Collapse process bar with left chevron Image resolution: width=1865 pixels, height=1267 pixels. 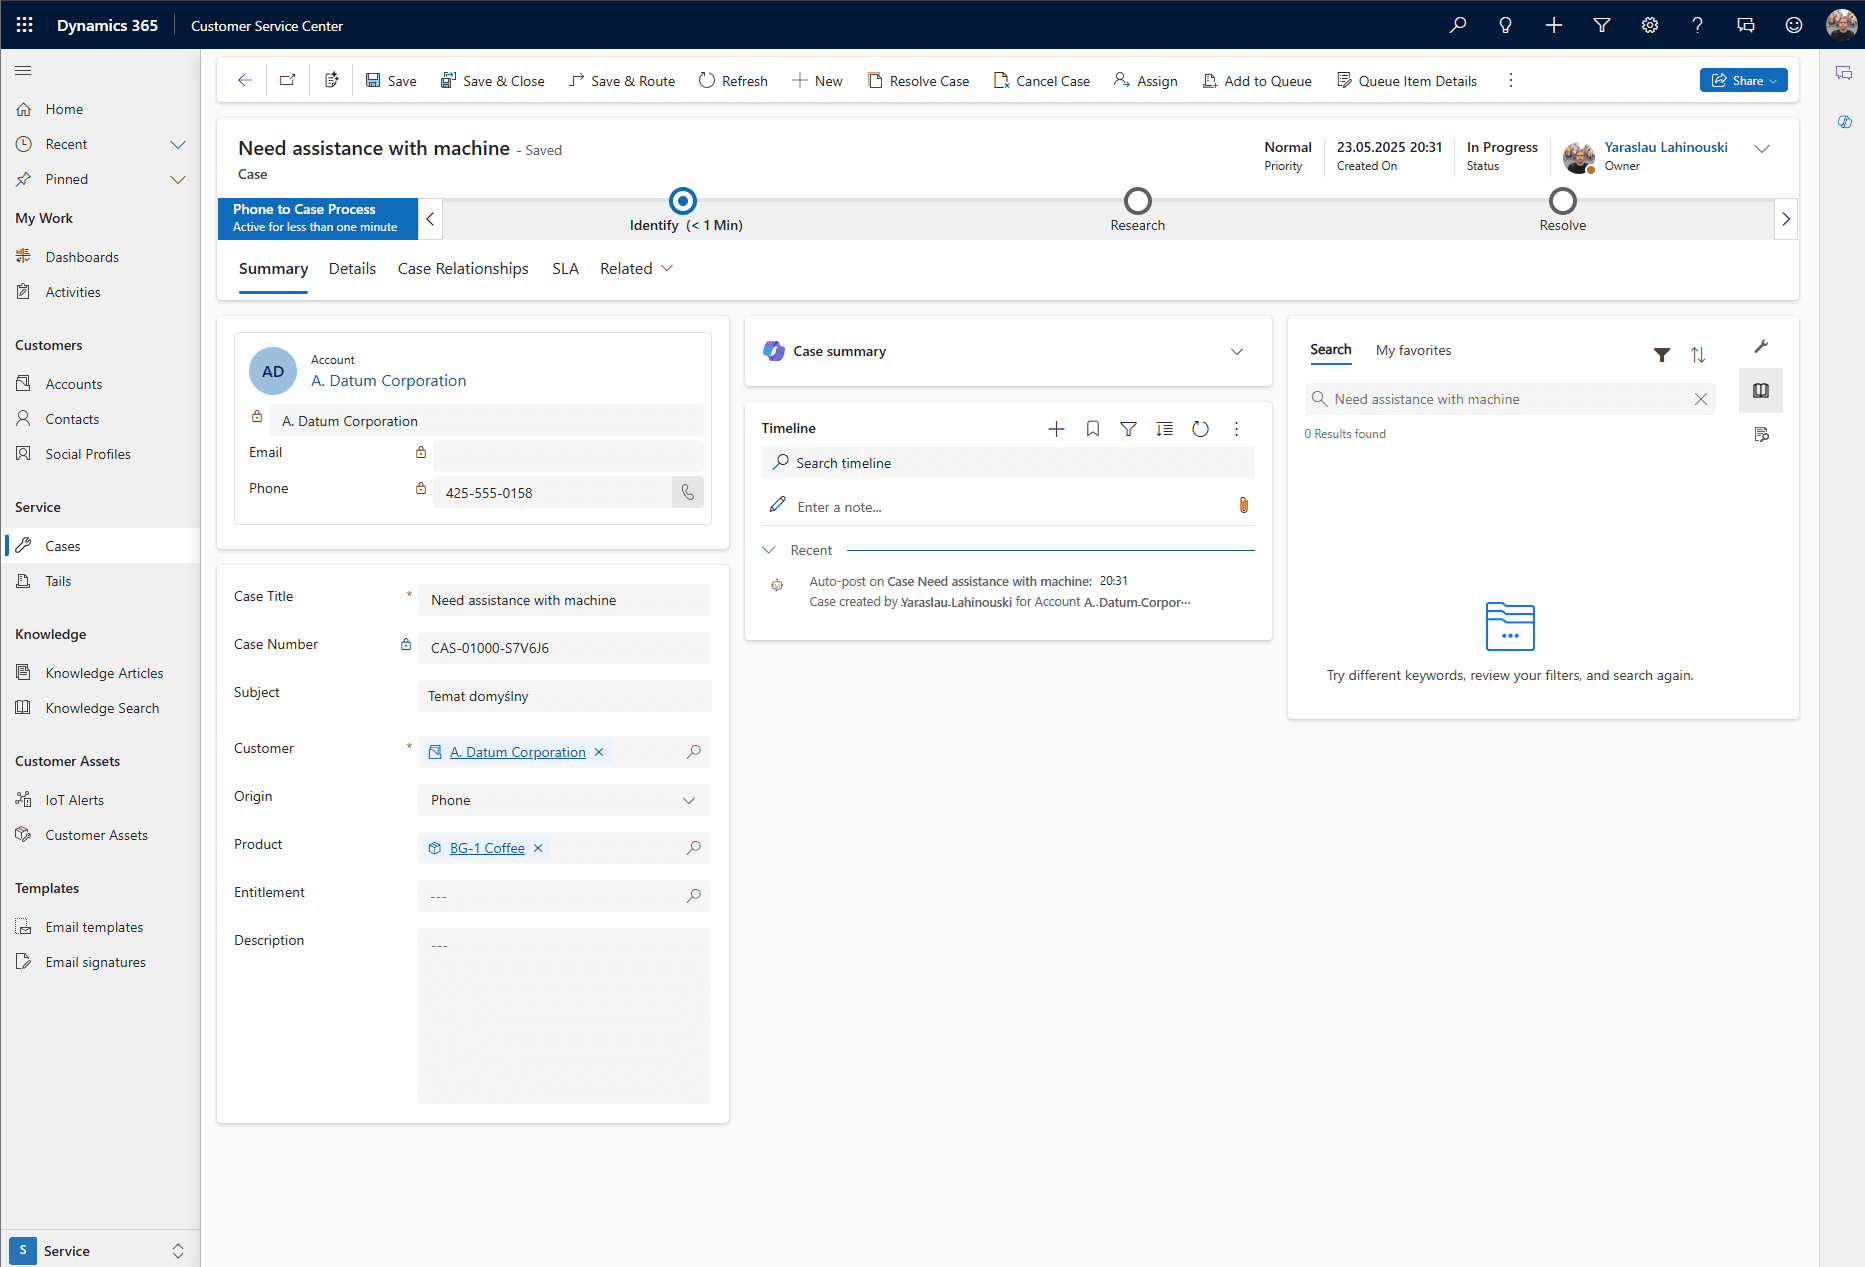pos(430,219)
